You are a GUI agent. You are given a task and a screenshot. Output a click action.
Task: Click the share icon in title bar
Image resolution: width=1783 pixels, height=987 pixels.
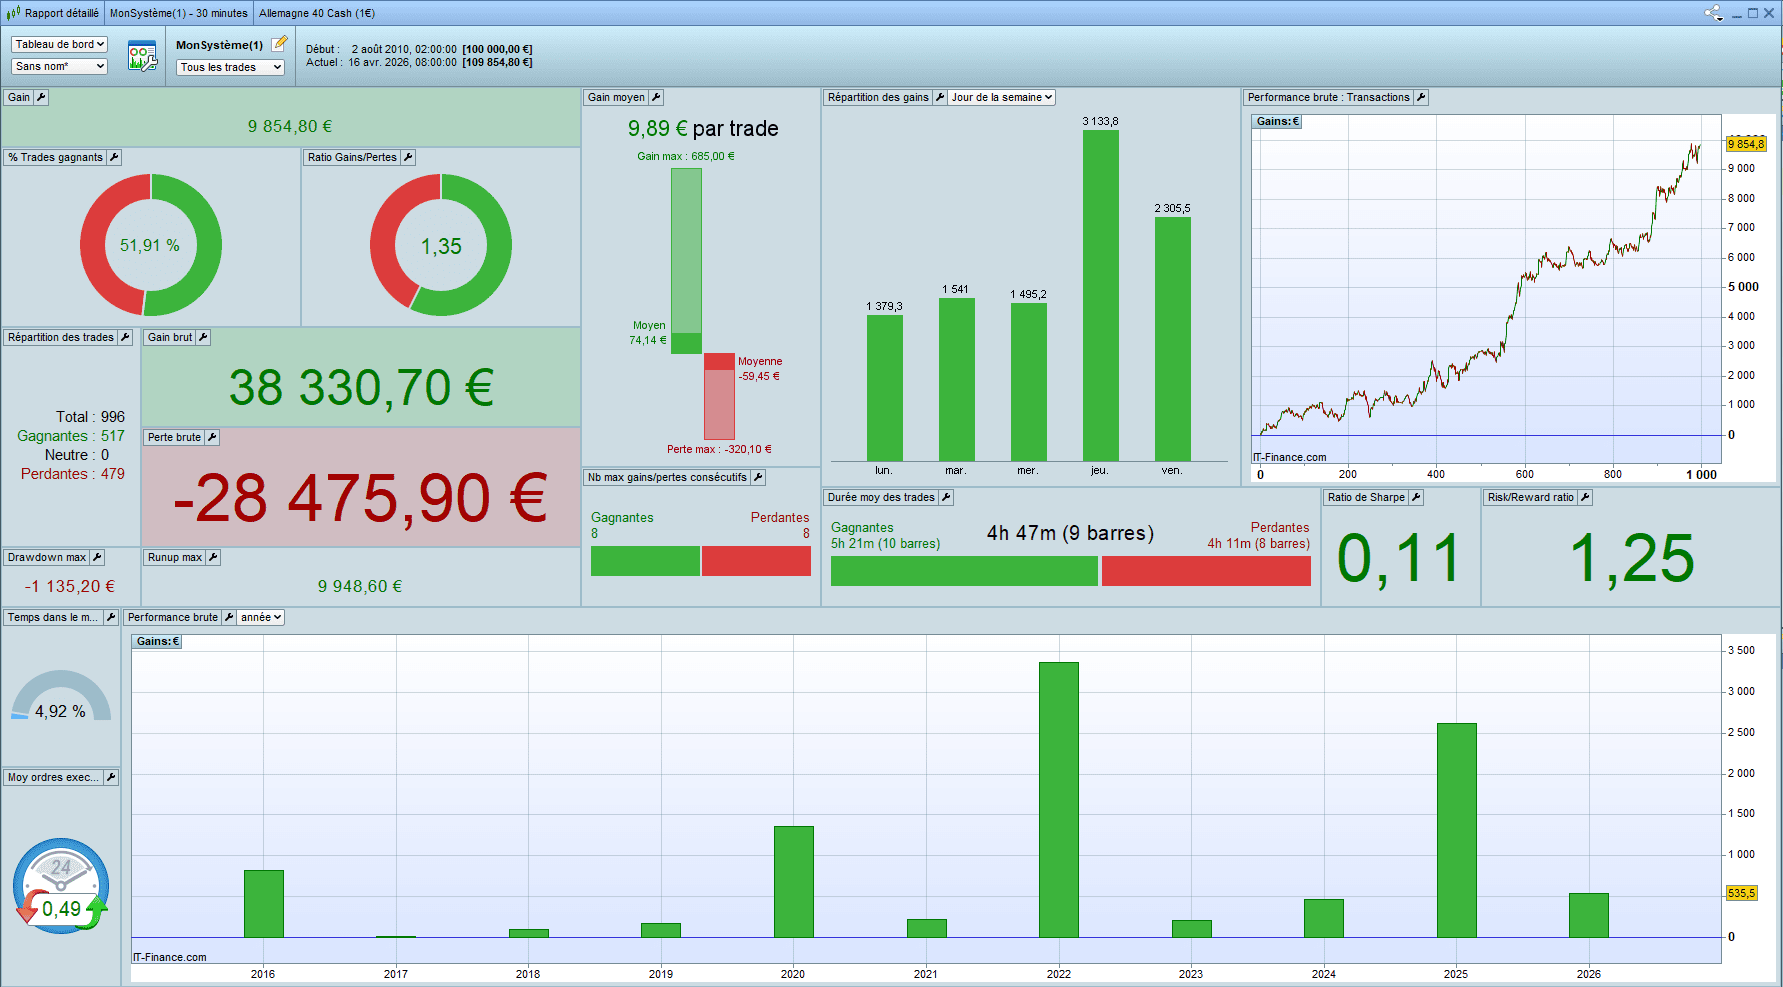(x=1713, y=13)
